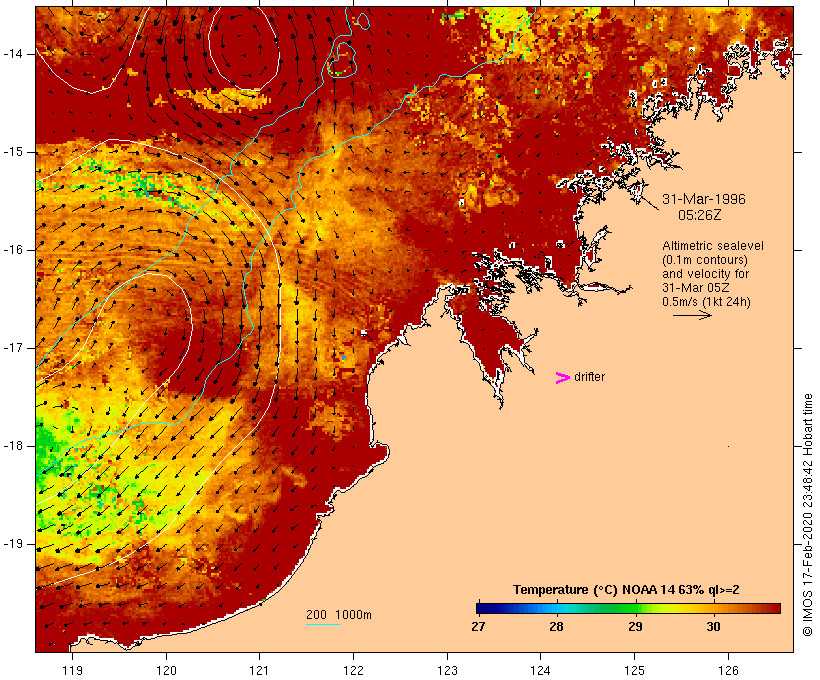Image resolution: width=820 pixels, height=680 pixels.
Task: Click the IMOS copyright timestamp text
Action: pyautogui.click(x=807, y=515)
